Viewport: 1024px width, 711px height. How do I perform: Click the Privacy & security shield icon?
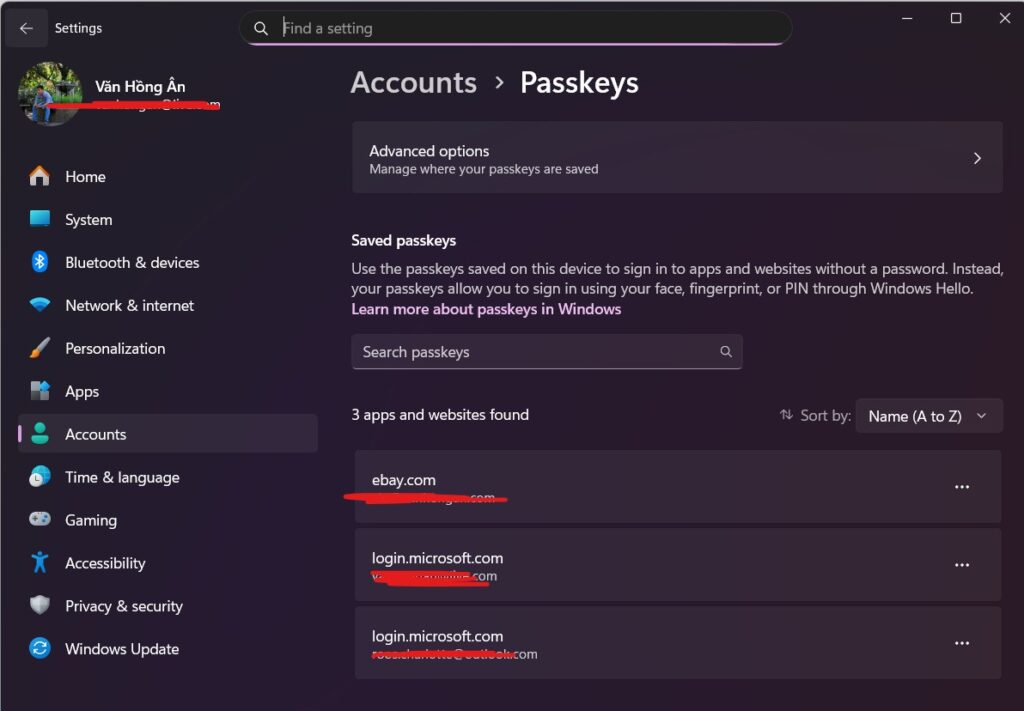coord(40,606)
